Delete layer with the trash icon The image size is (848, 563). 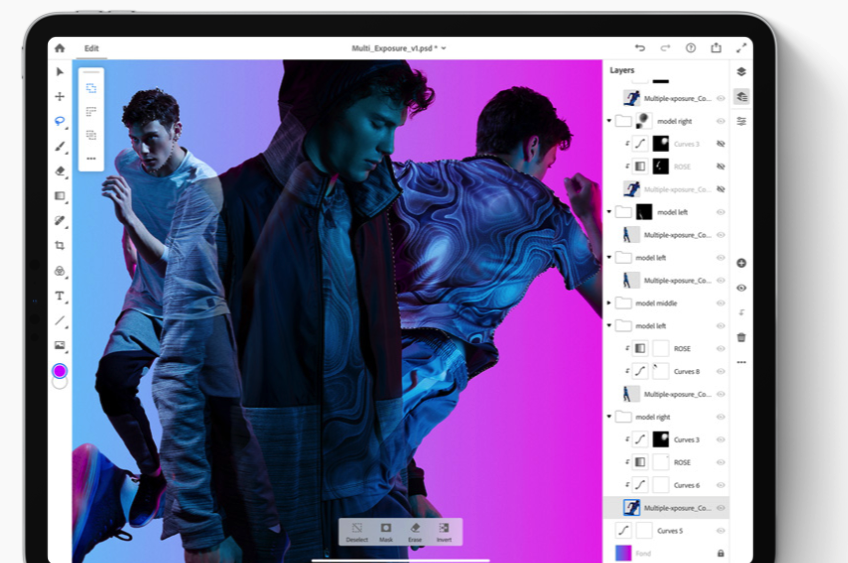741,337
